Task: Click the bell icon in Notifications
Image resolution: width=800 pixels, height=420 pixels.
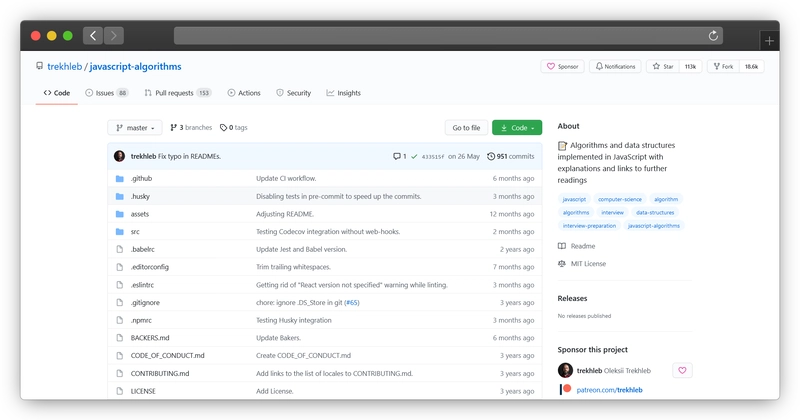Action: 599,66
